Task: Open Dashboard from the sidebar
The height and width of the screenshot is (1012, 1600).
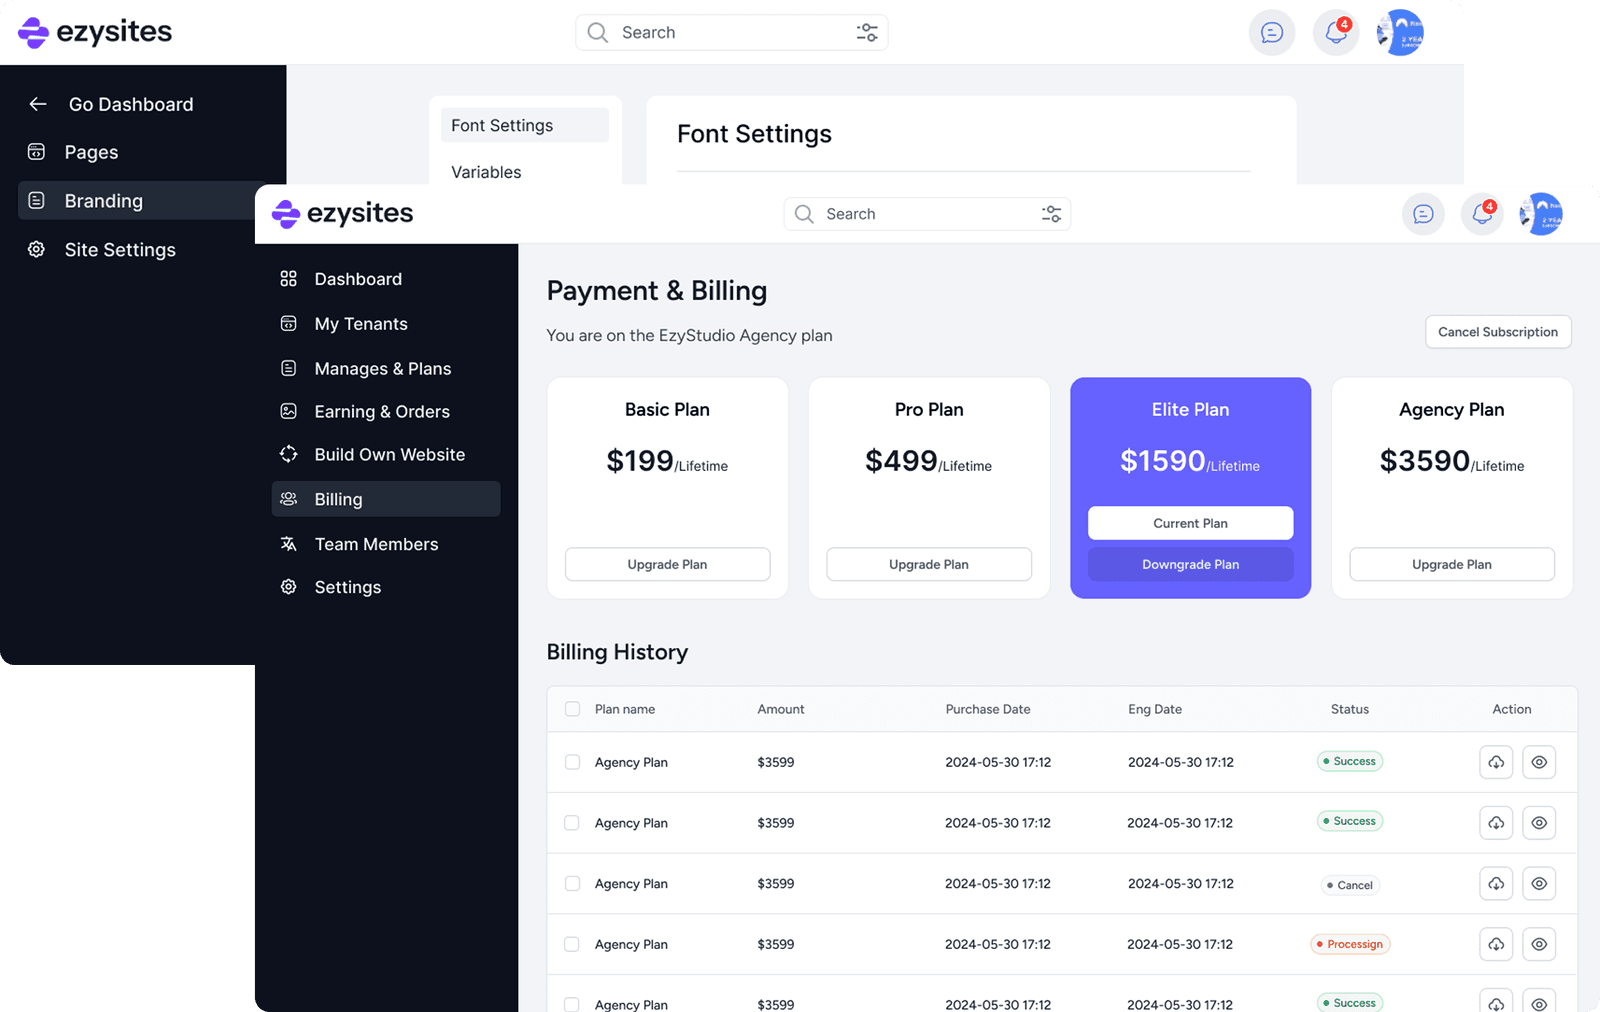Action: coord(358,278)
